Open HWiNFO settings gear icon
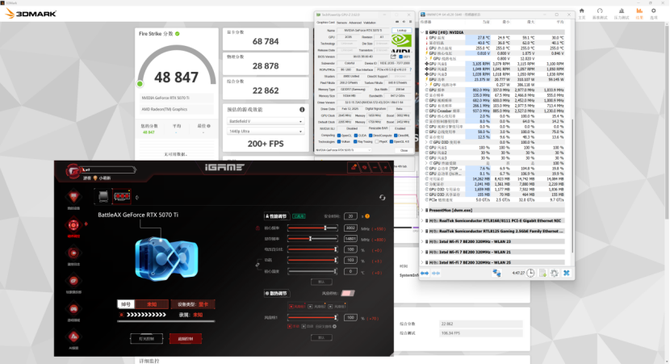 (x=554, y=273)
